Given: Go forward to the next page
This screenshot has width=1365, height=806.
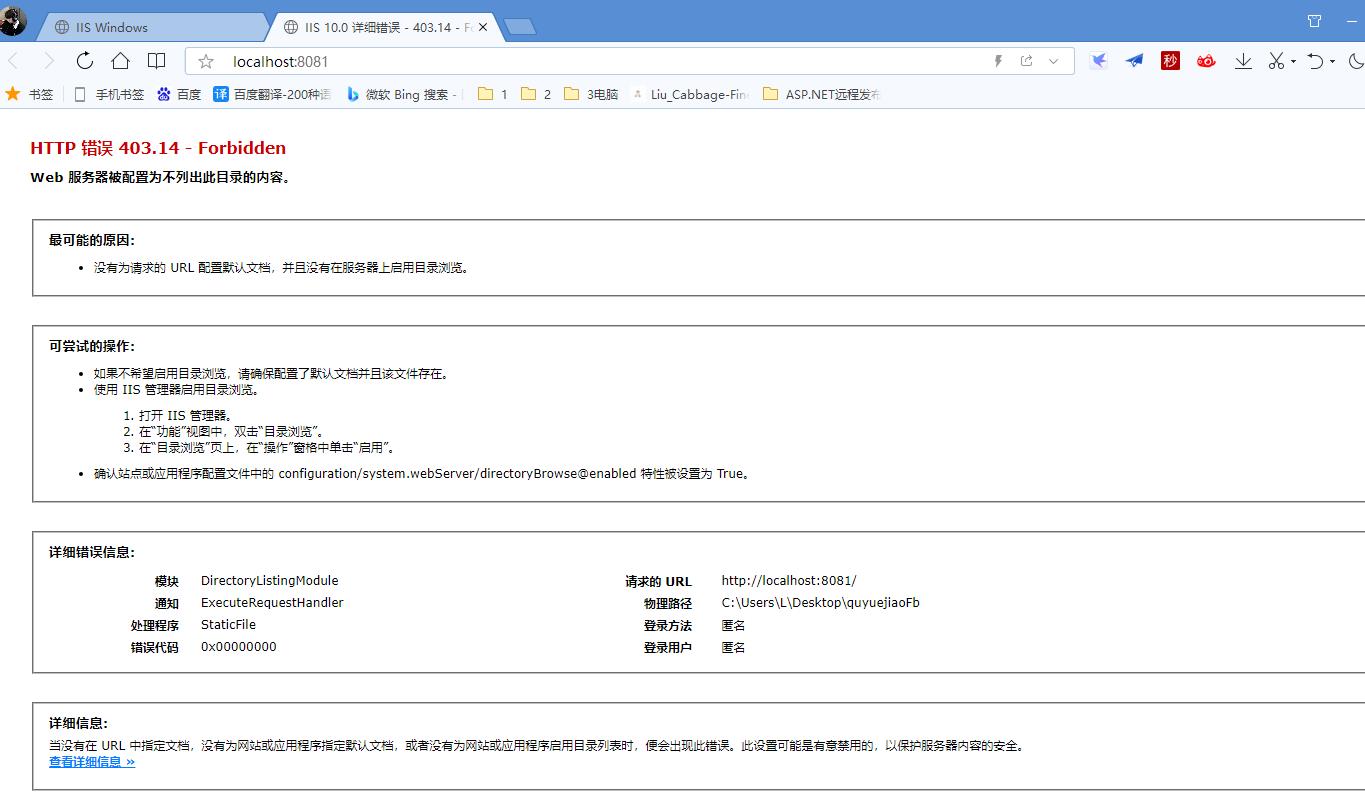Looking at the screenshot, I should click(x=49, y=61).
